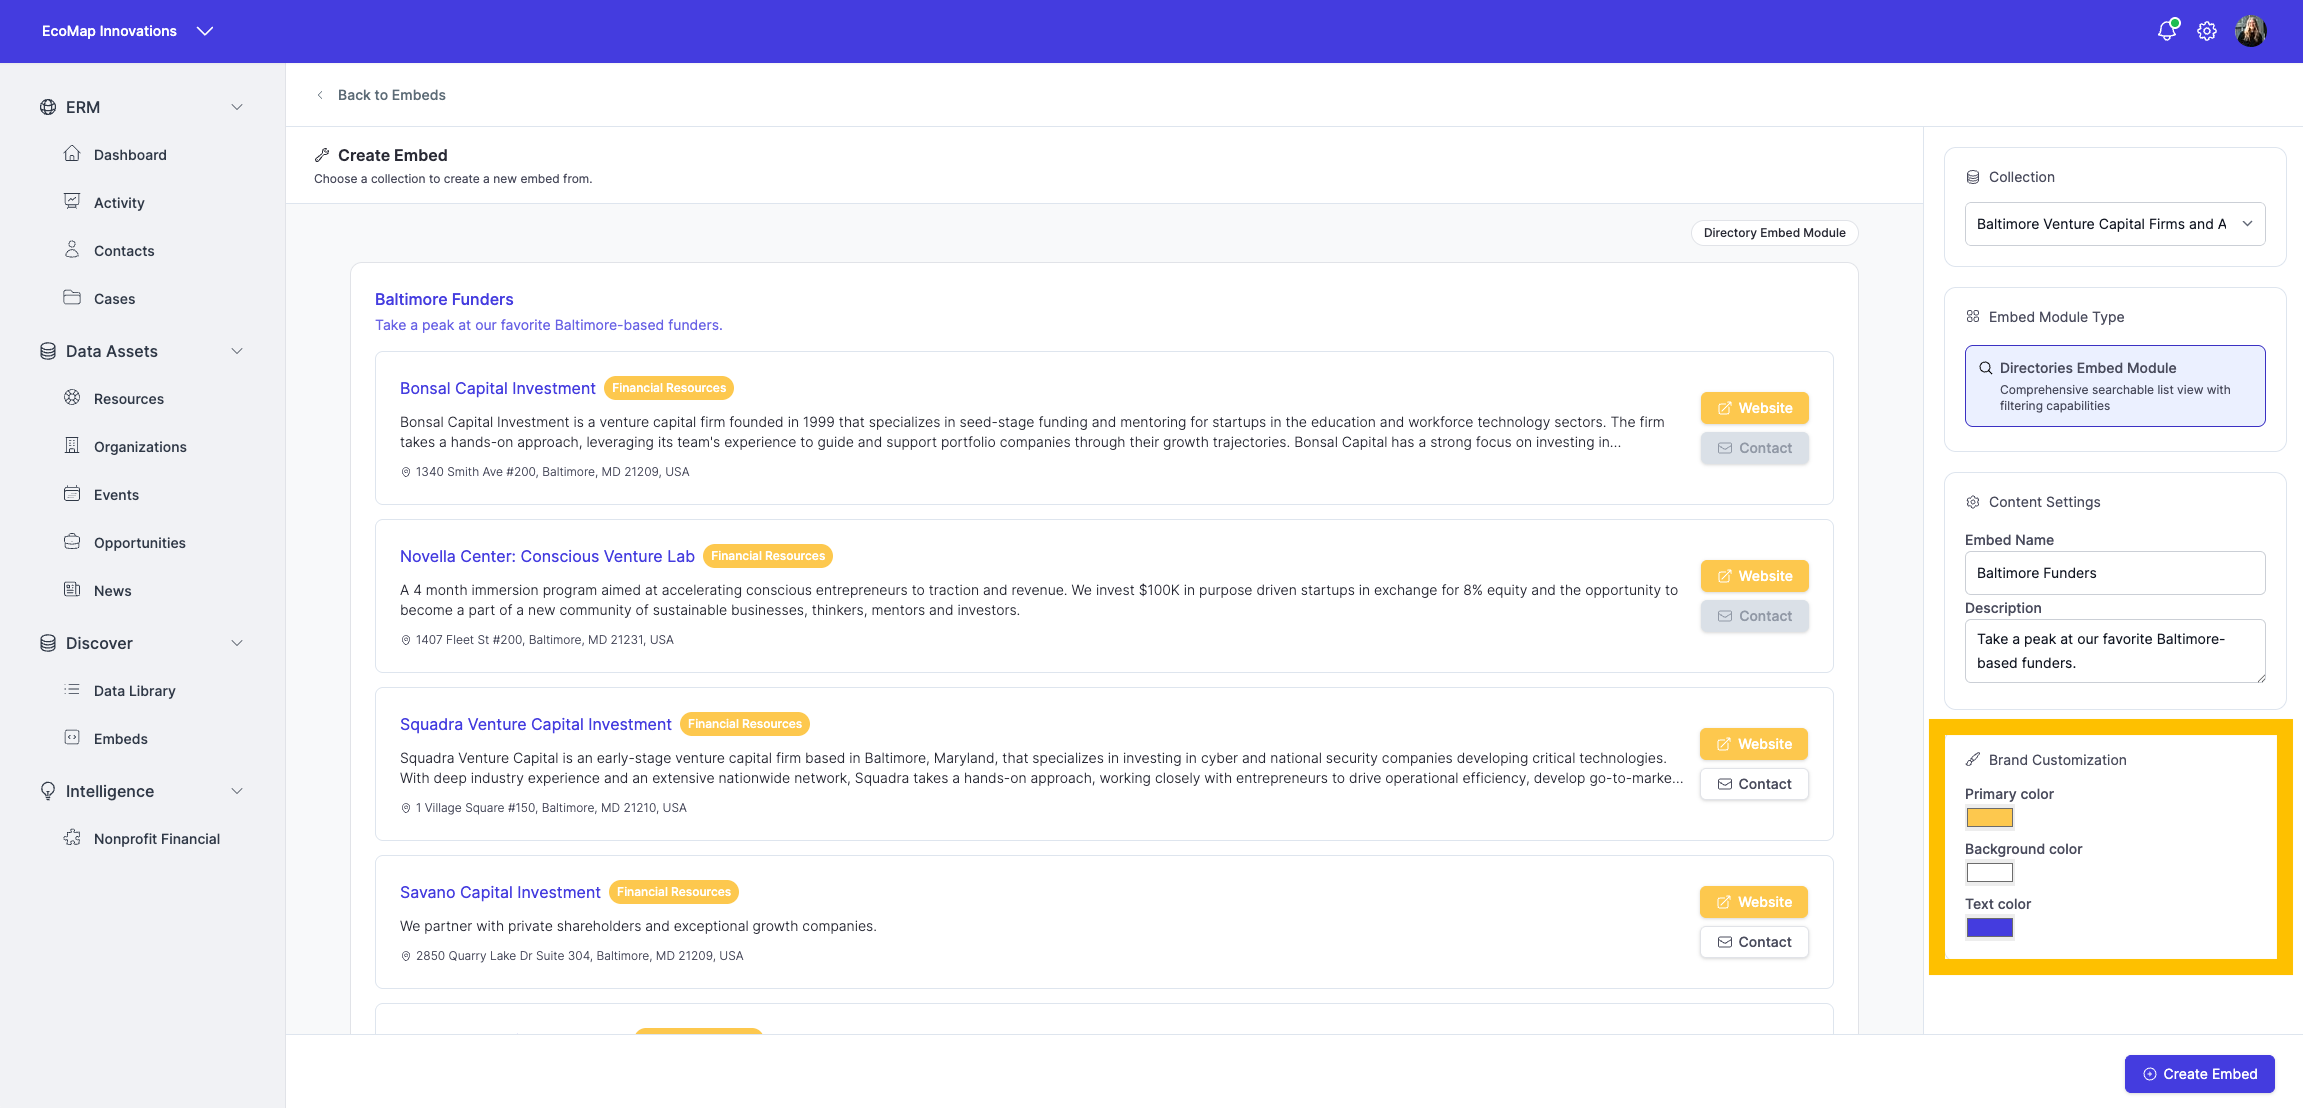The width and height of the screenshot is (2303, 1108).
Task: Click the user profile avatar
Action: [x=2251, y=31]
